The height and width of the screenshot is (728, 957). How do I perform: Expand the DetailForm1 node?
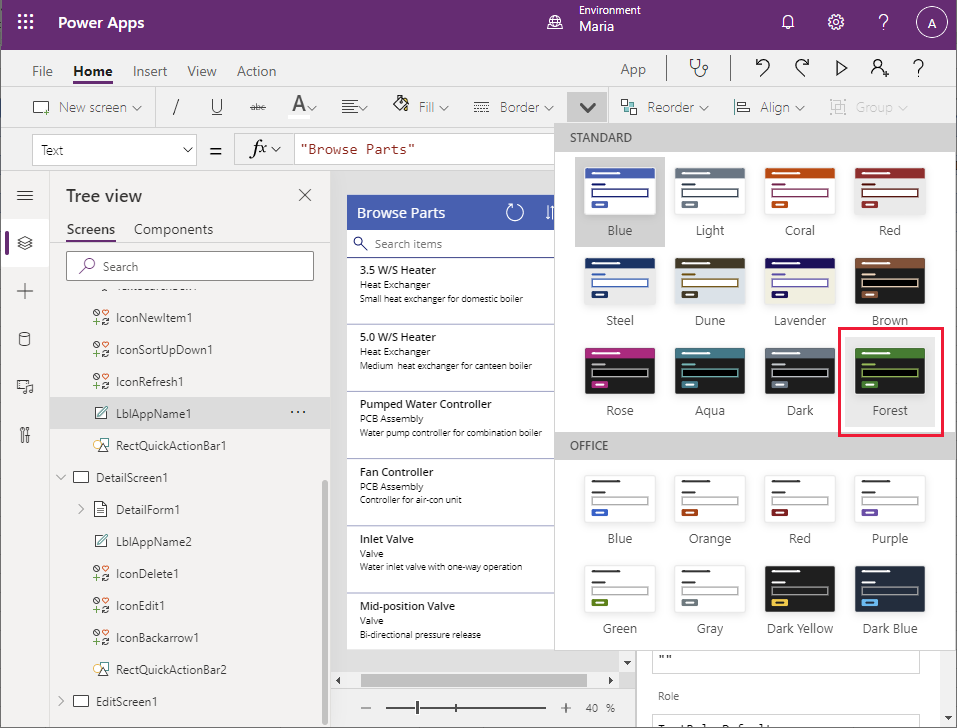coord(81,510)
